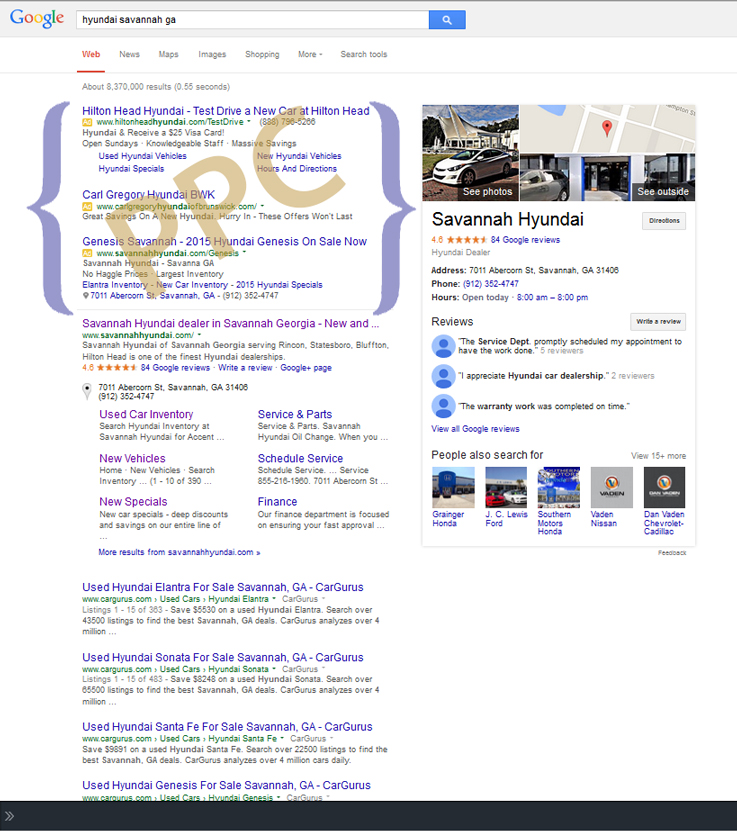Screen dimensions: 737x831
Task: Open dropdown arrow beside organic www.savannahhyundai.com/ URL
Action: 199,335
